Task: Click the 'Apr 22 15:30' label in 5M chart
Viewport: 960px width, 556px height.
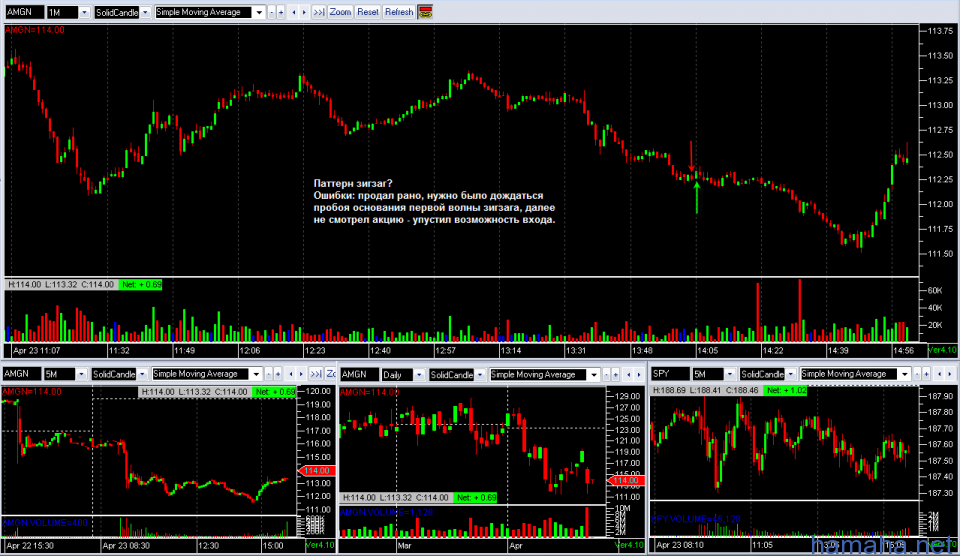Action: [x=31, y=546]
